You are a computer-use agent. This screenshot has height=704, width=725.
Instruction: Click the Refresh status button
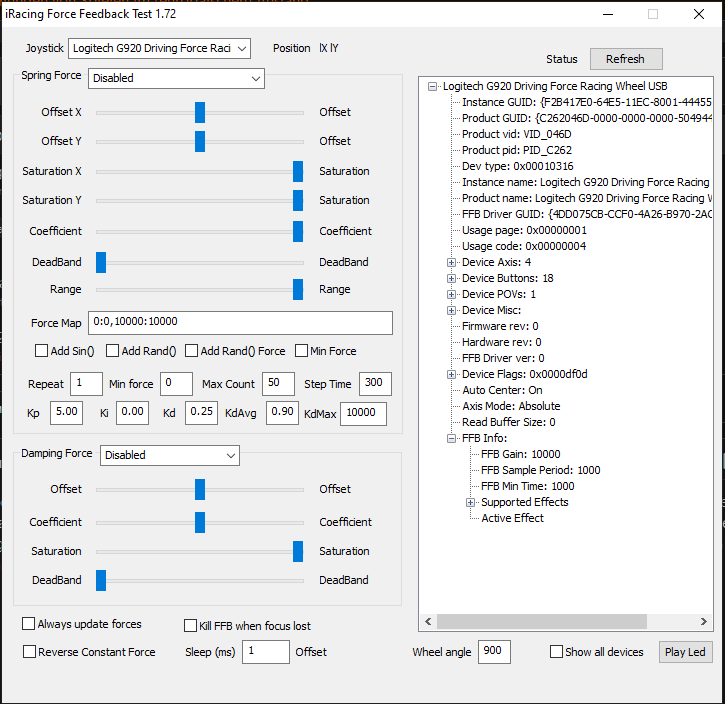(626, 59)
